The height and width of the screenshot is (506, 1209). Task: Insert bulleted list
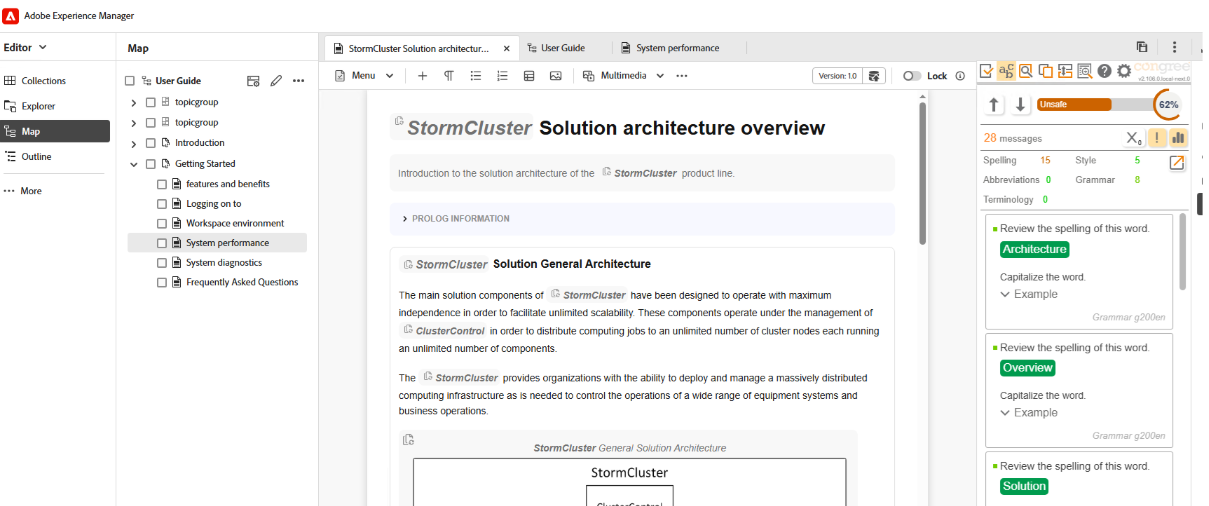pyautogui.click(x=476, y=76)
